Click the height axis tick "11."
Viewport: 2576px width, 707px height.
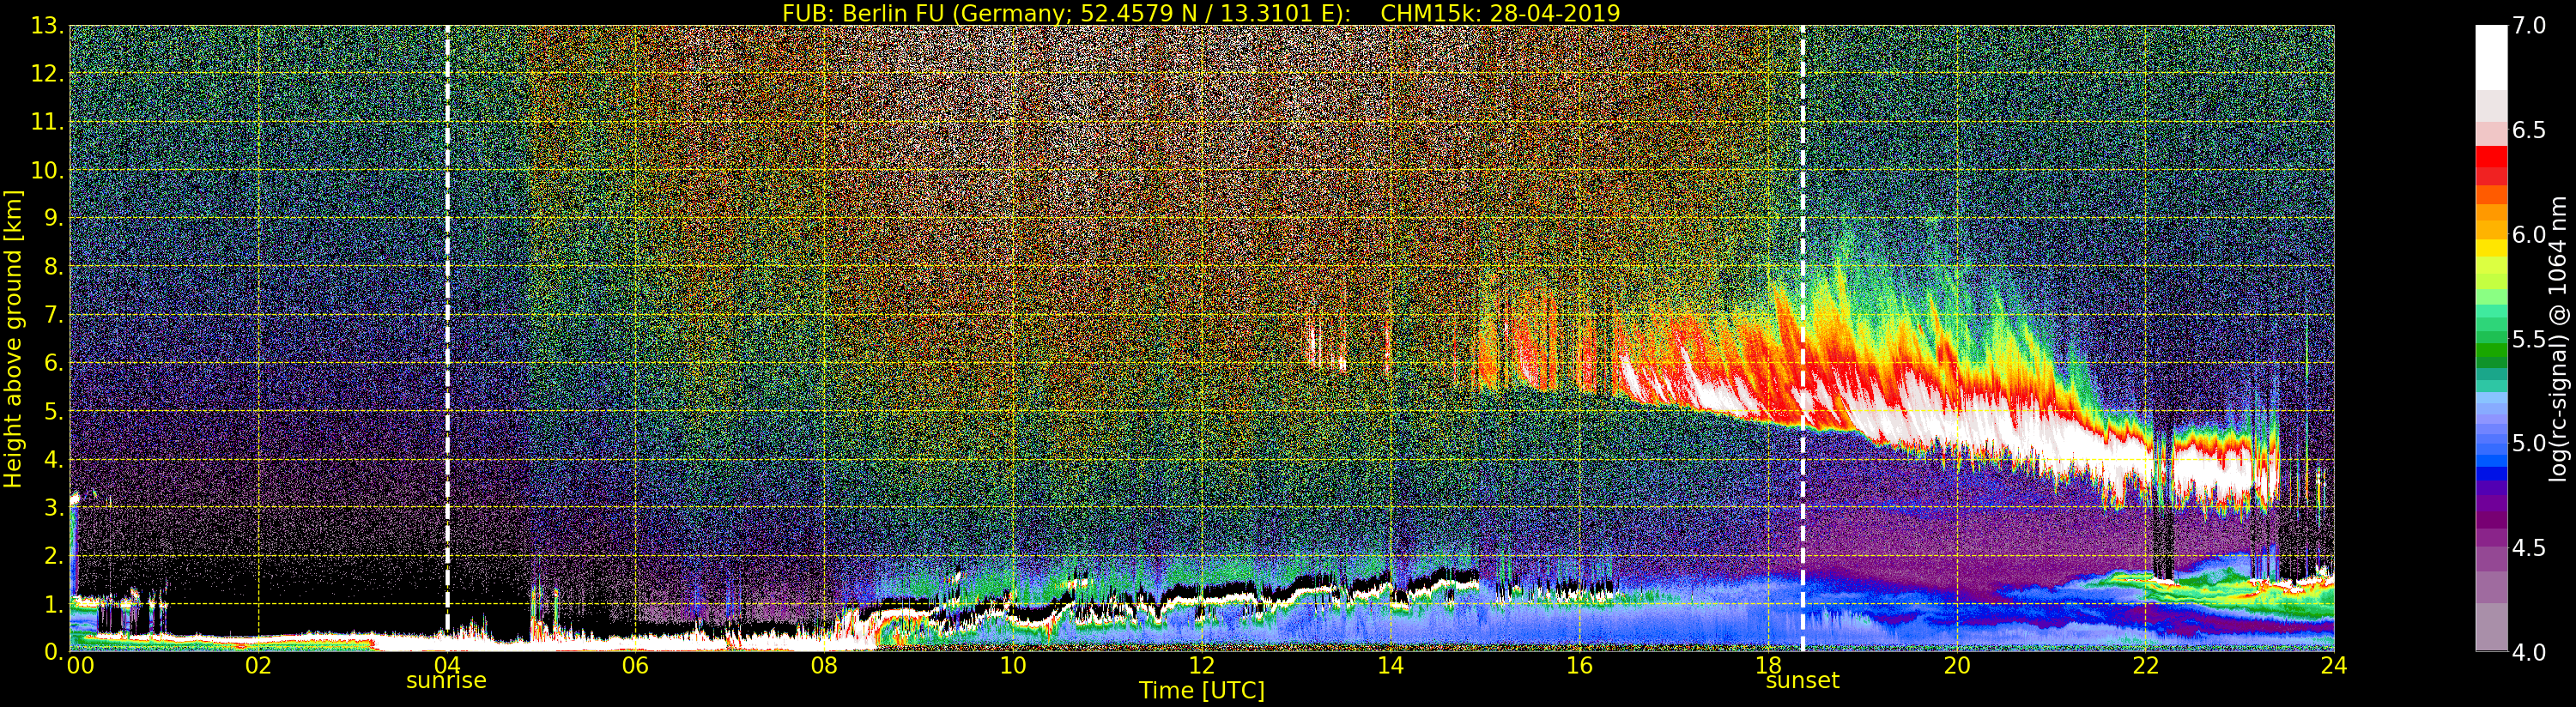point(48,122)
